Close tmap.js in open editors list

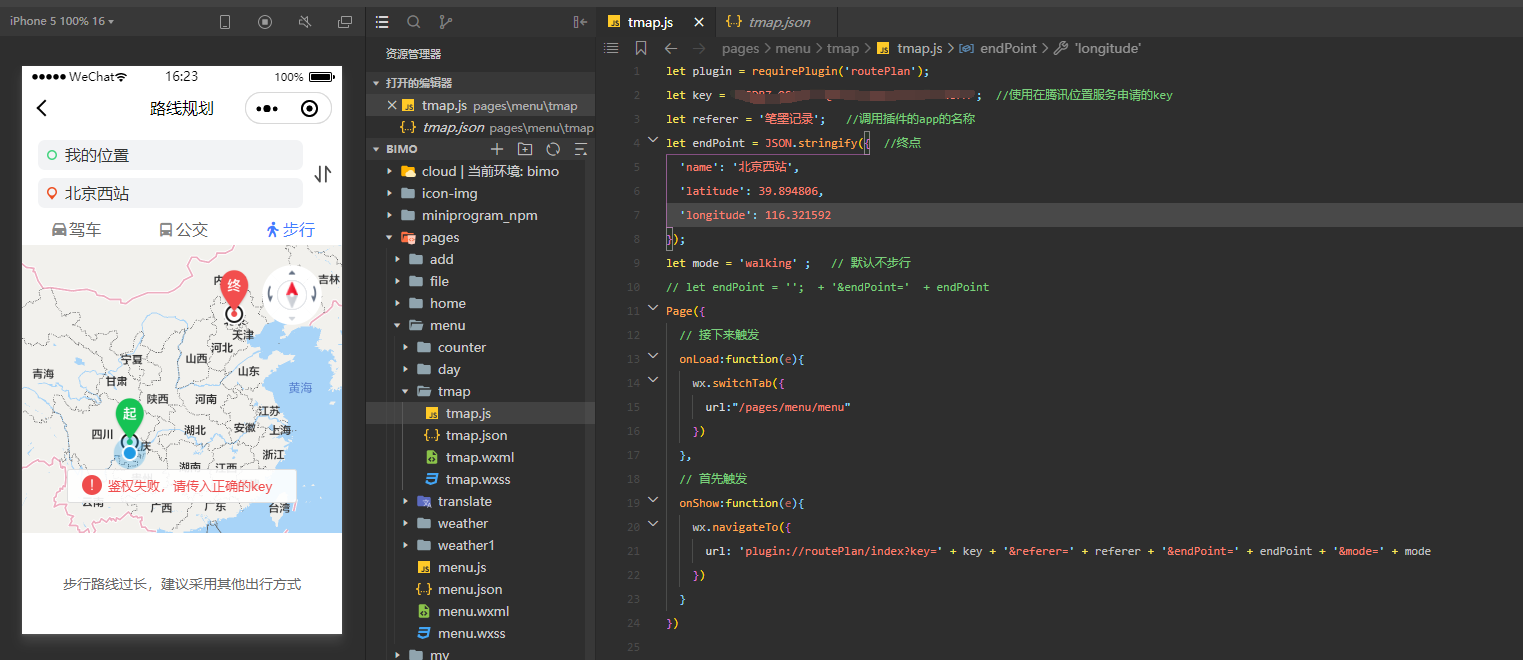pyautogui.click(x=391, y=105)
